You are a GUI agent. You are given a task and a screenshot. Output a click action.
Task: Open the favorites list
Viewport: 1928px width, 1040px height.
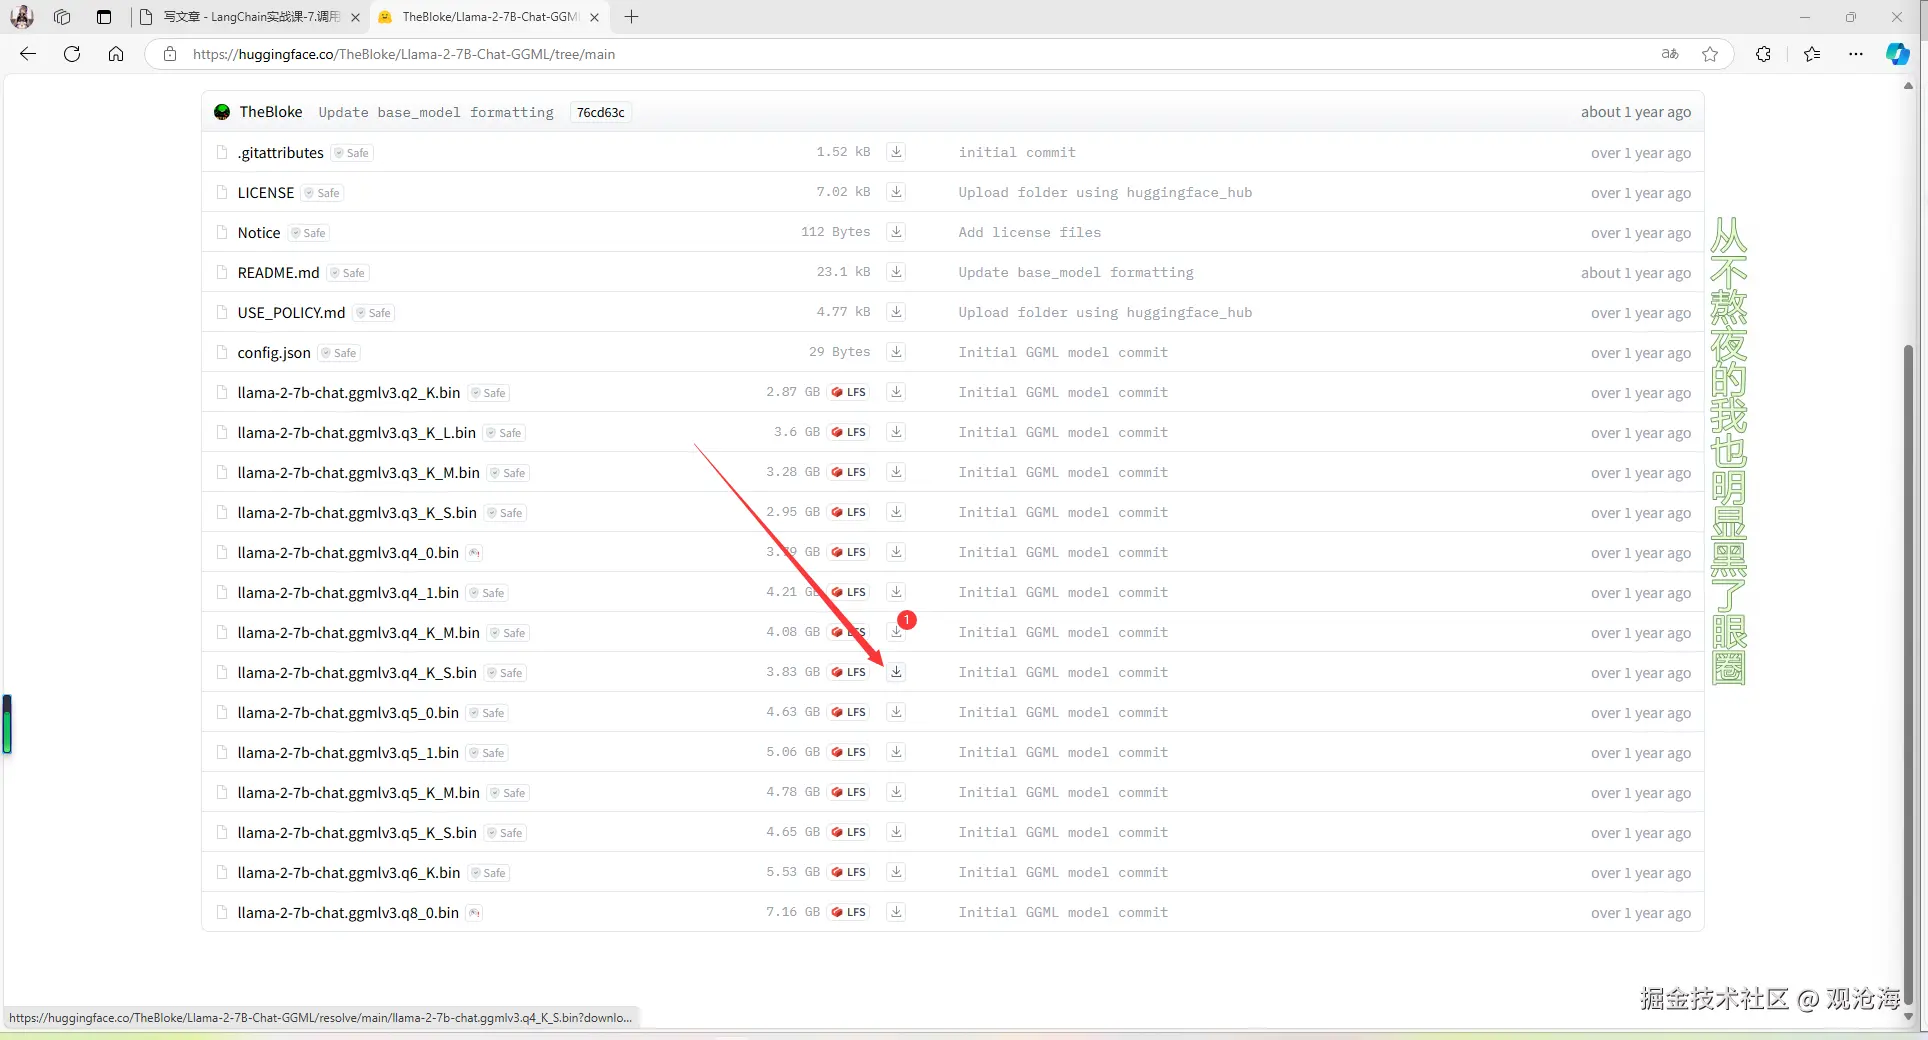(1812, 54)
